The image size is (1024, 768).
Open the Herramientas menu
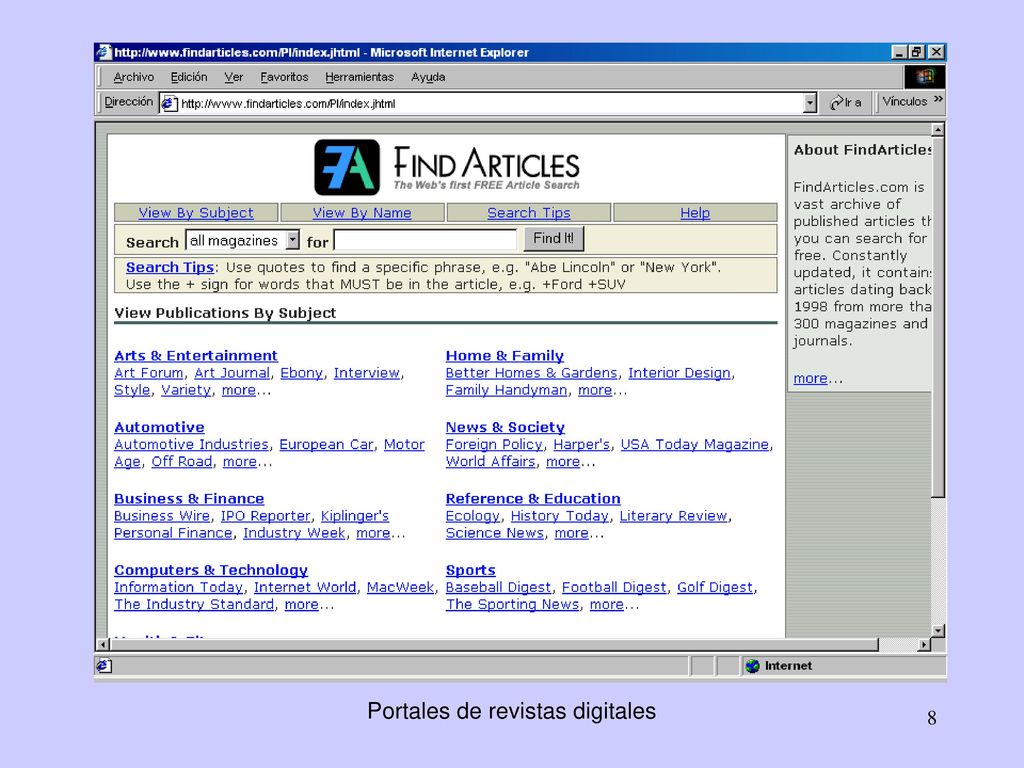click(x=359, y=77)
